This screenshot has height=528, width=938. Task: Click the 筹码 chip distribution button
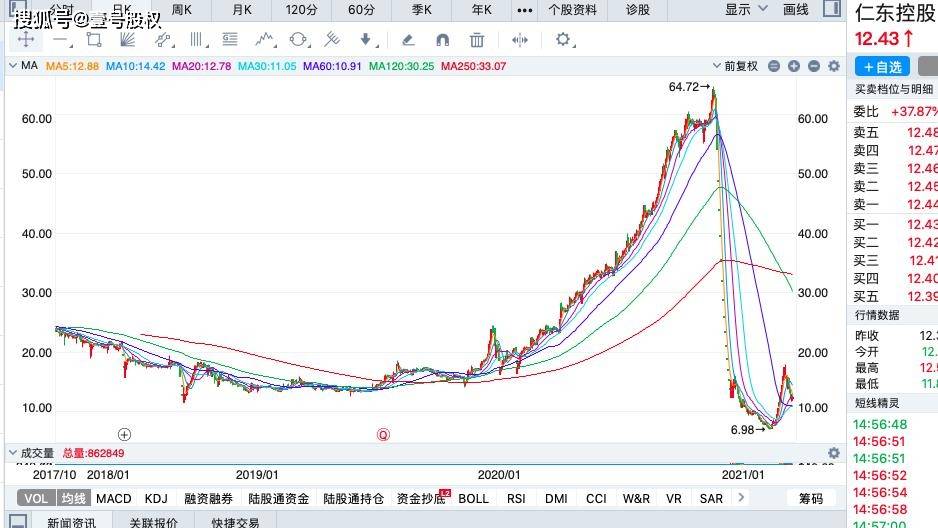tap(810, 498)
